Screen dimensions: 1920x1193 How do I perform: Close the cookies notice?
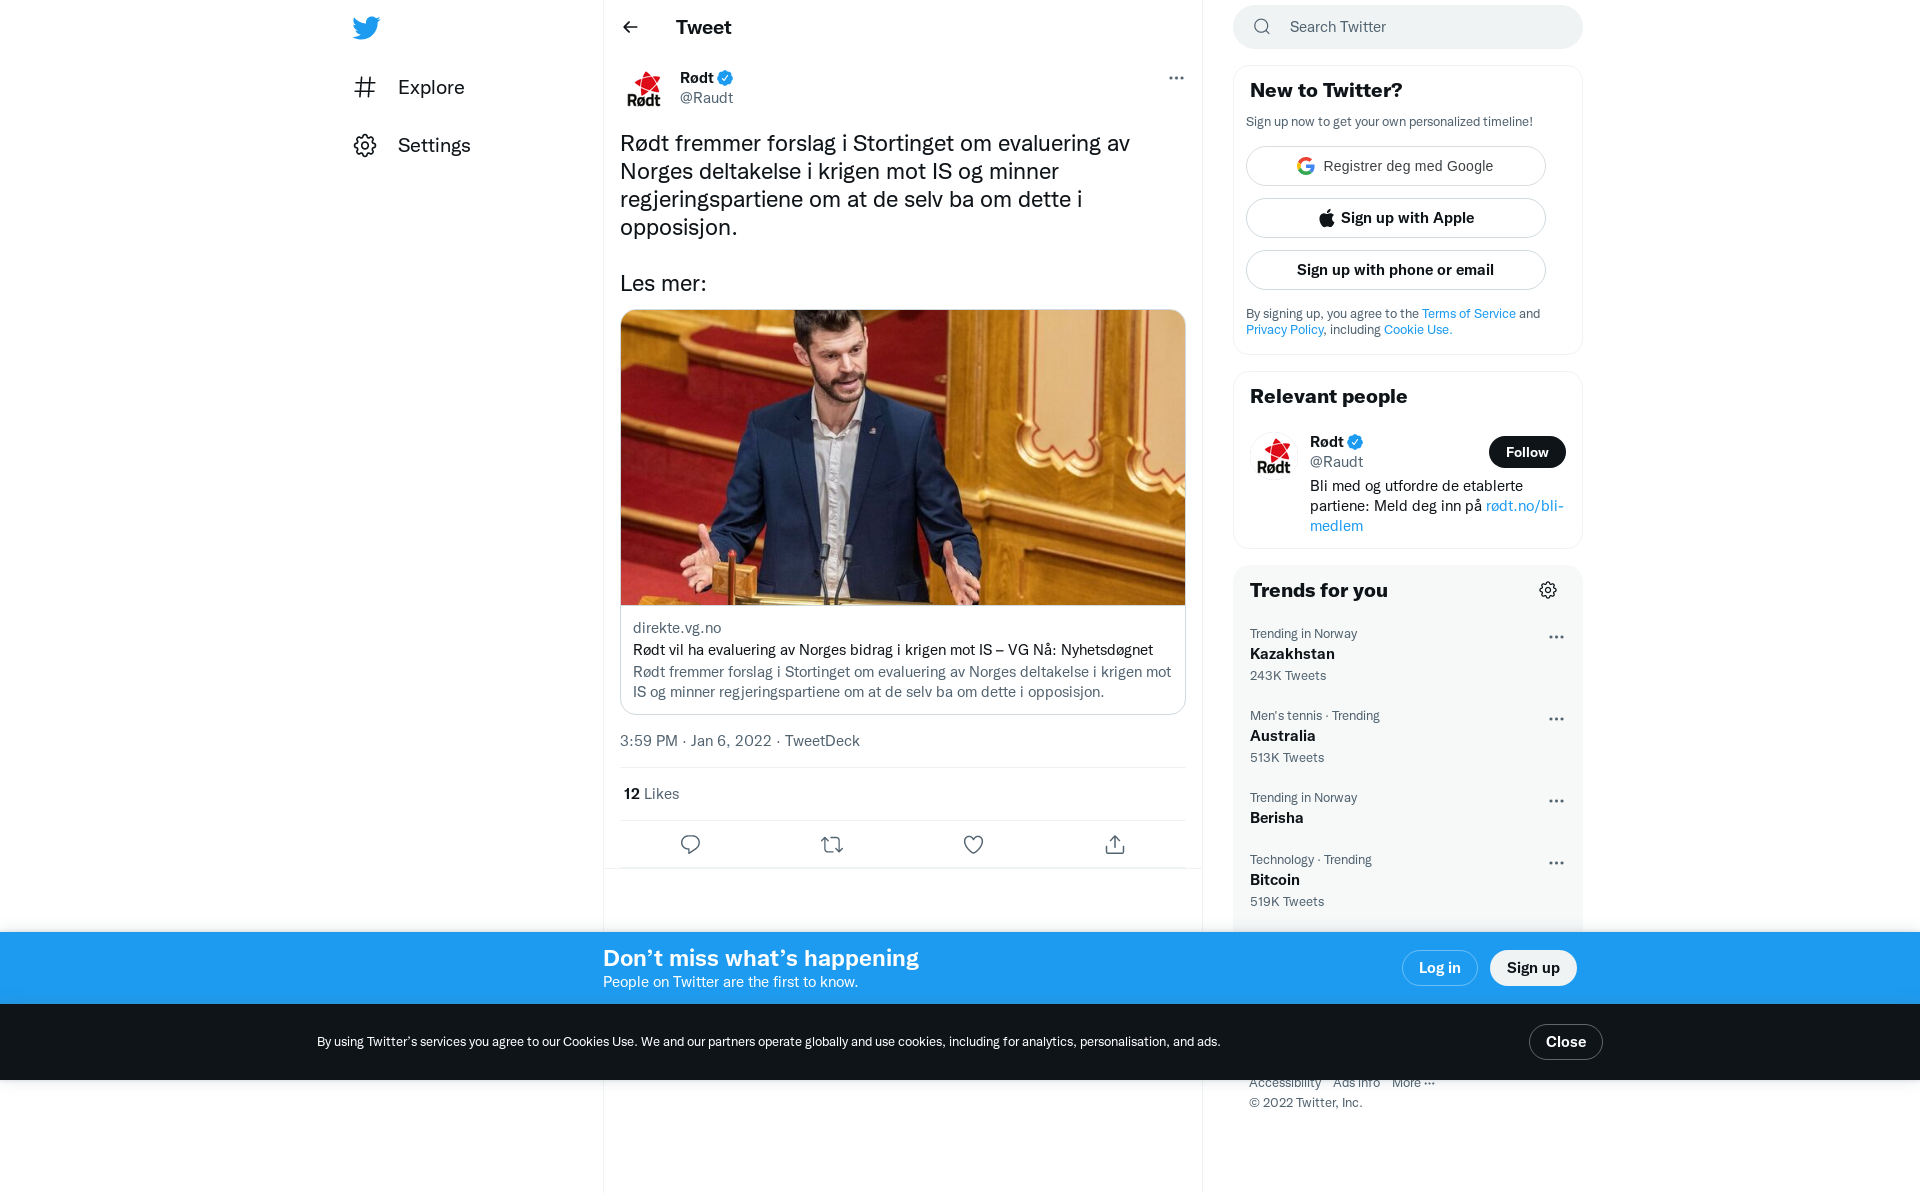click(x=1565, y=1042)
